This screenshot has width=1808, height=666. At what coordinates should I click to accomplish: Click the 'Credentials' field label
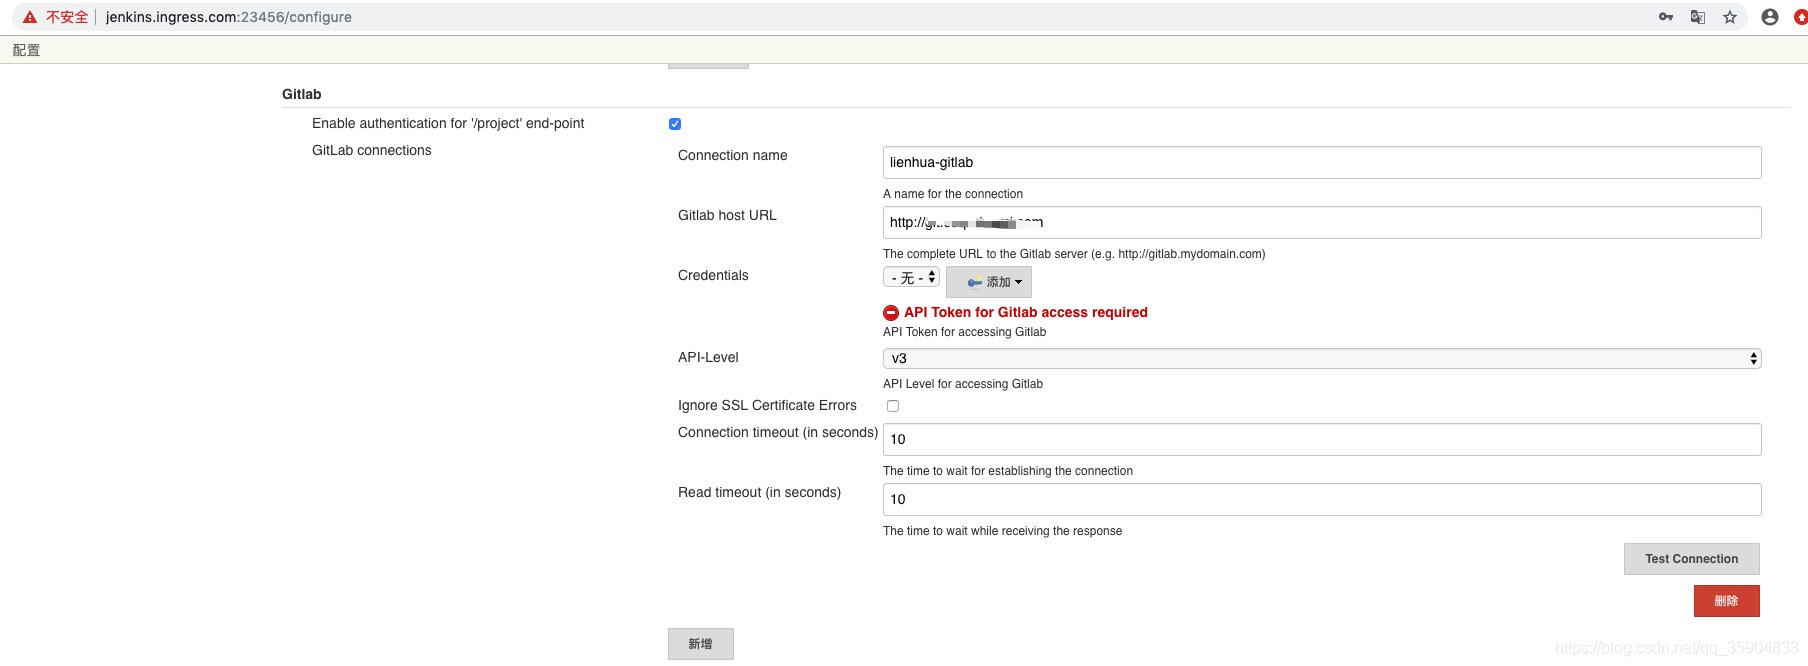pyautogui.click(x=713, y=275)
